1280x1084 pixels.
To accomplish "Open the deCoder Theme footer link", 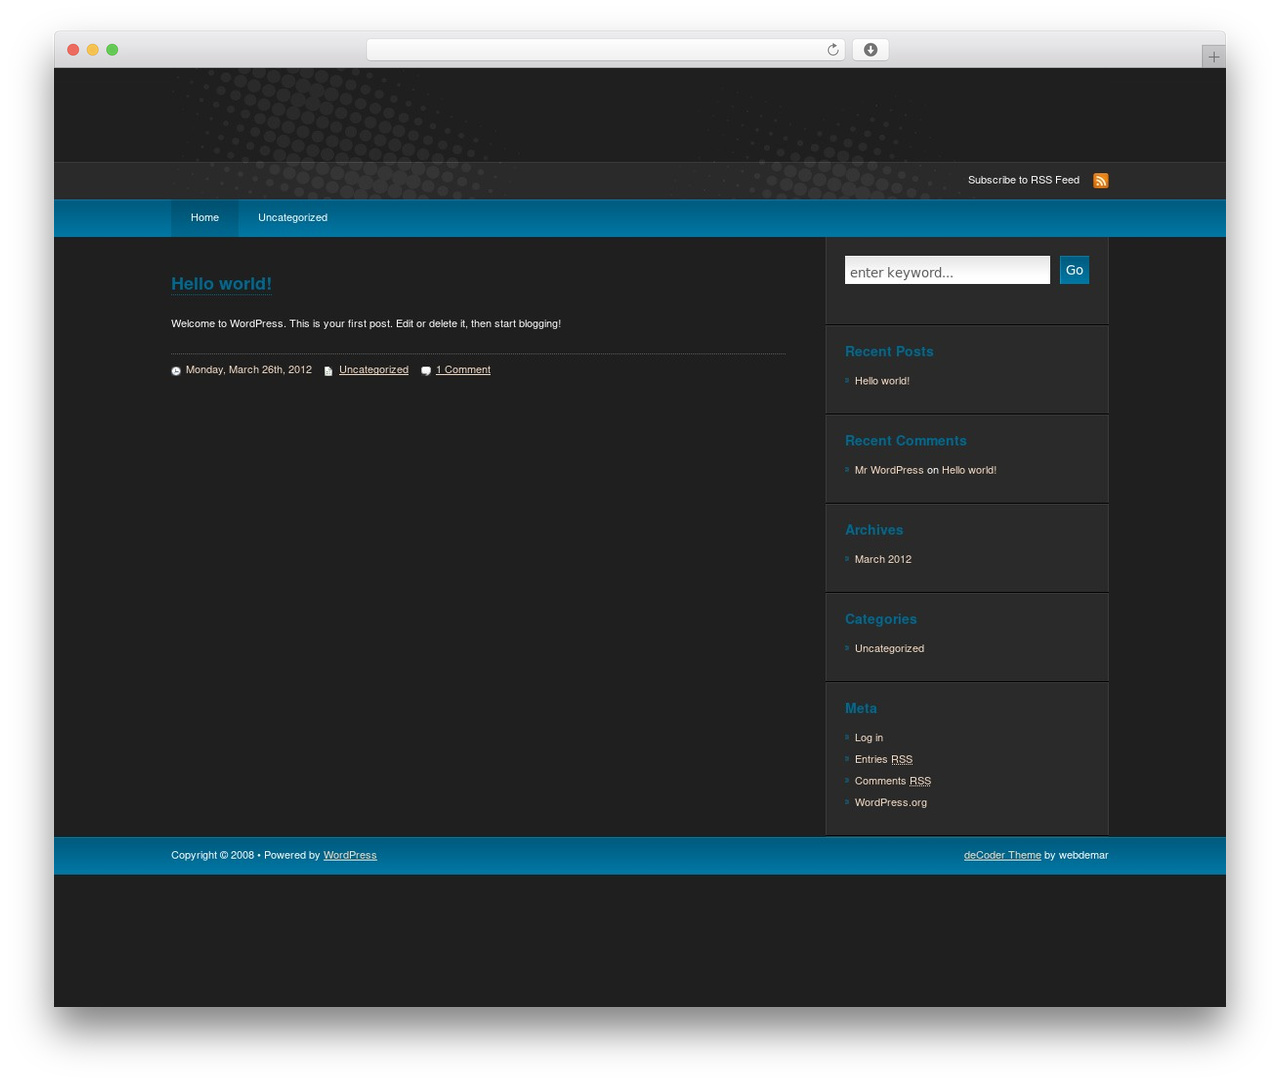I will click(x=1002, y=855).
